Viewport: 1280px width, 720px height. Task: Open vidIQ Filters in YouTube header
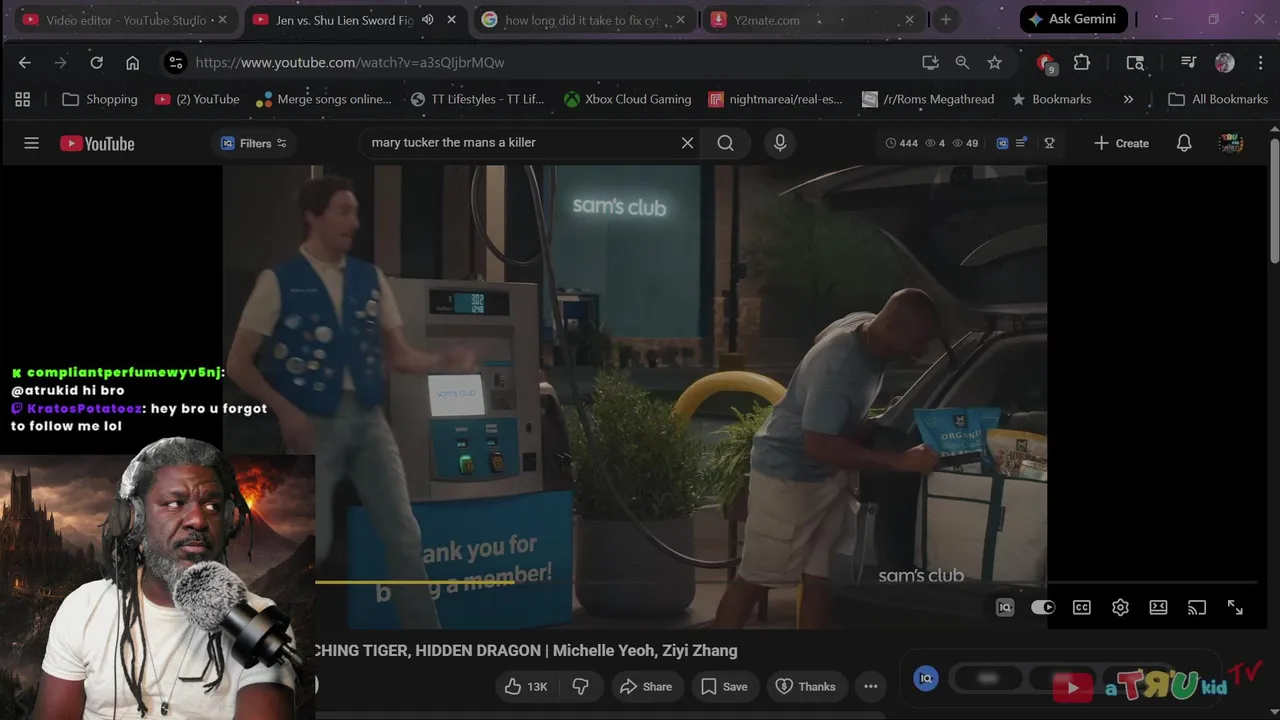pyautogui.click(x=254, y=143)
